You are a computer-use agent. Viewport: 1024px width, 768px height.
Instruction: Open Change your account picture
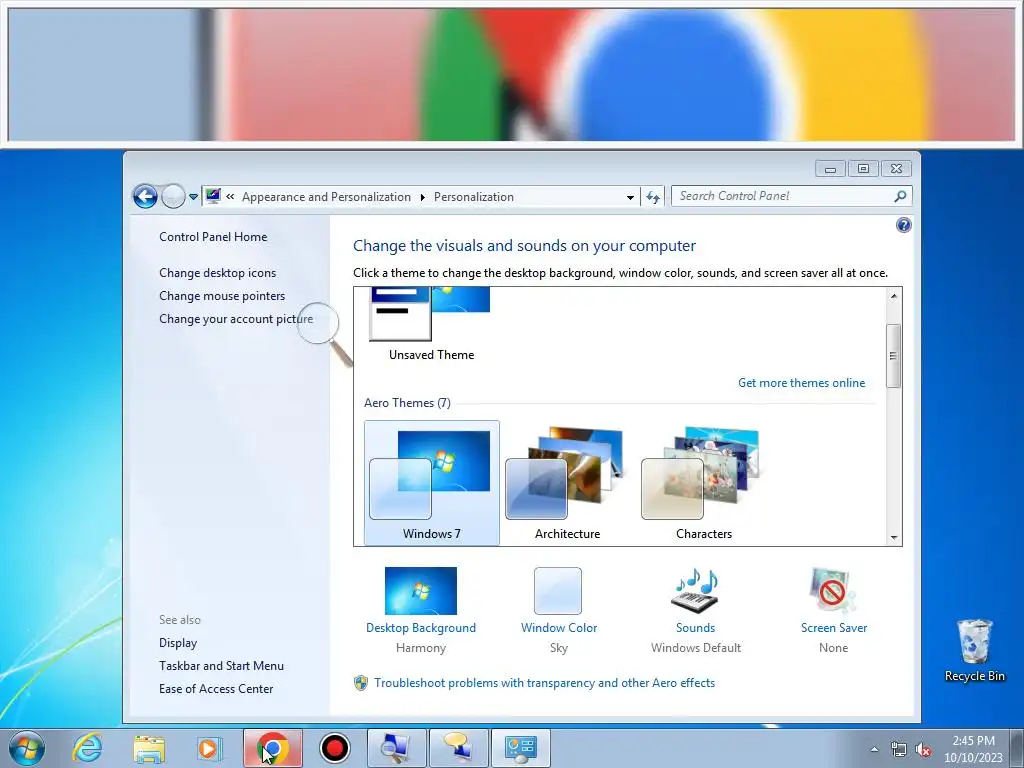[236, 319]
